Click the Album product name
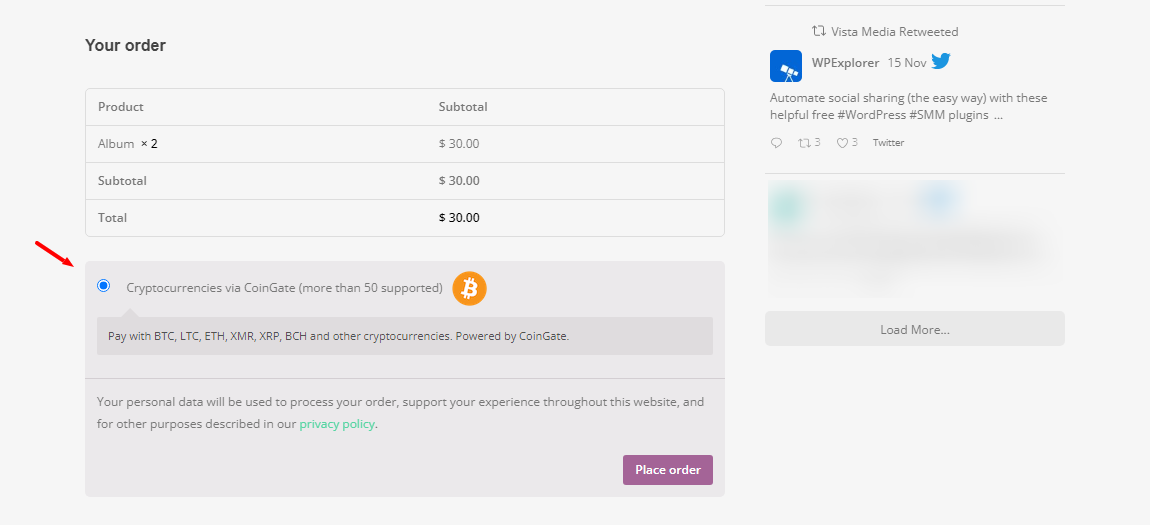The image size is (1150, 525). (x=116, y=144)
